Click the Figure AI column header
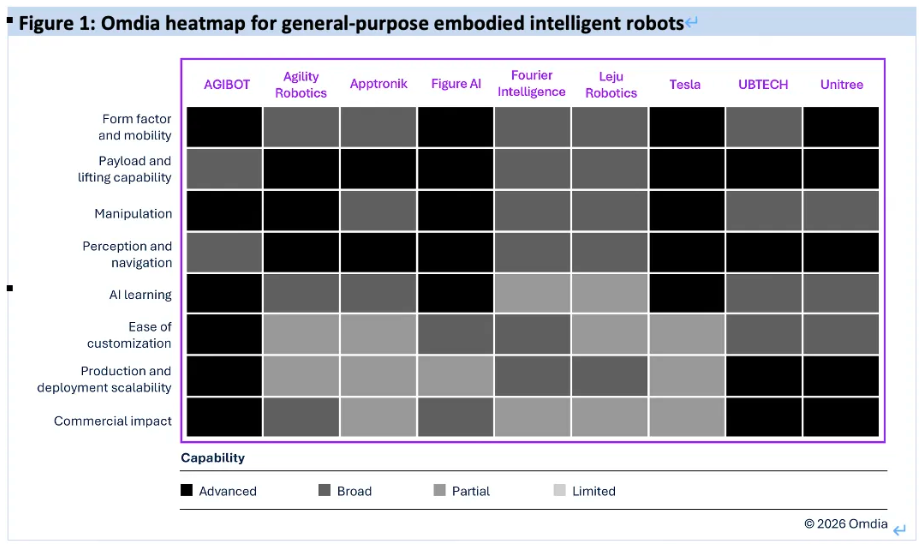 tap(456, 84)
